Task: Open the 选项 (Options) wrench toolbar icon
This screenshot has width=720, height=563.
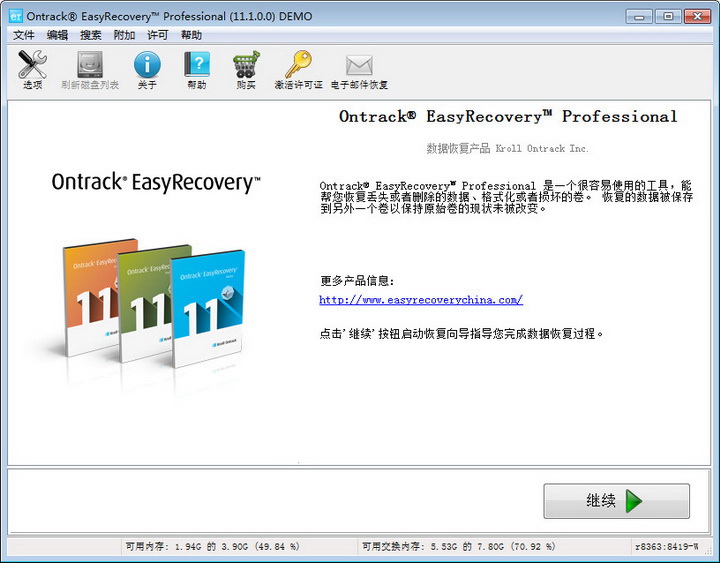Action: click(33, 69)
